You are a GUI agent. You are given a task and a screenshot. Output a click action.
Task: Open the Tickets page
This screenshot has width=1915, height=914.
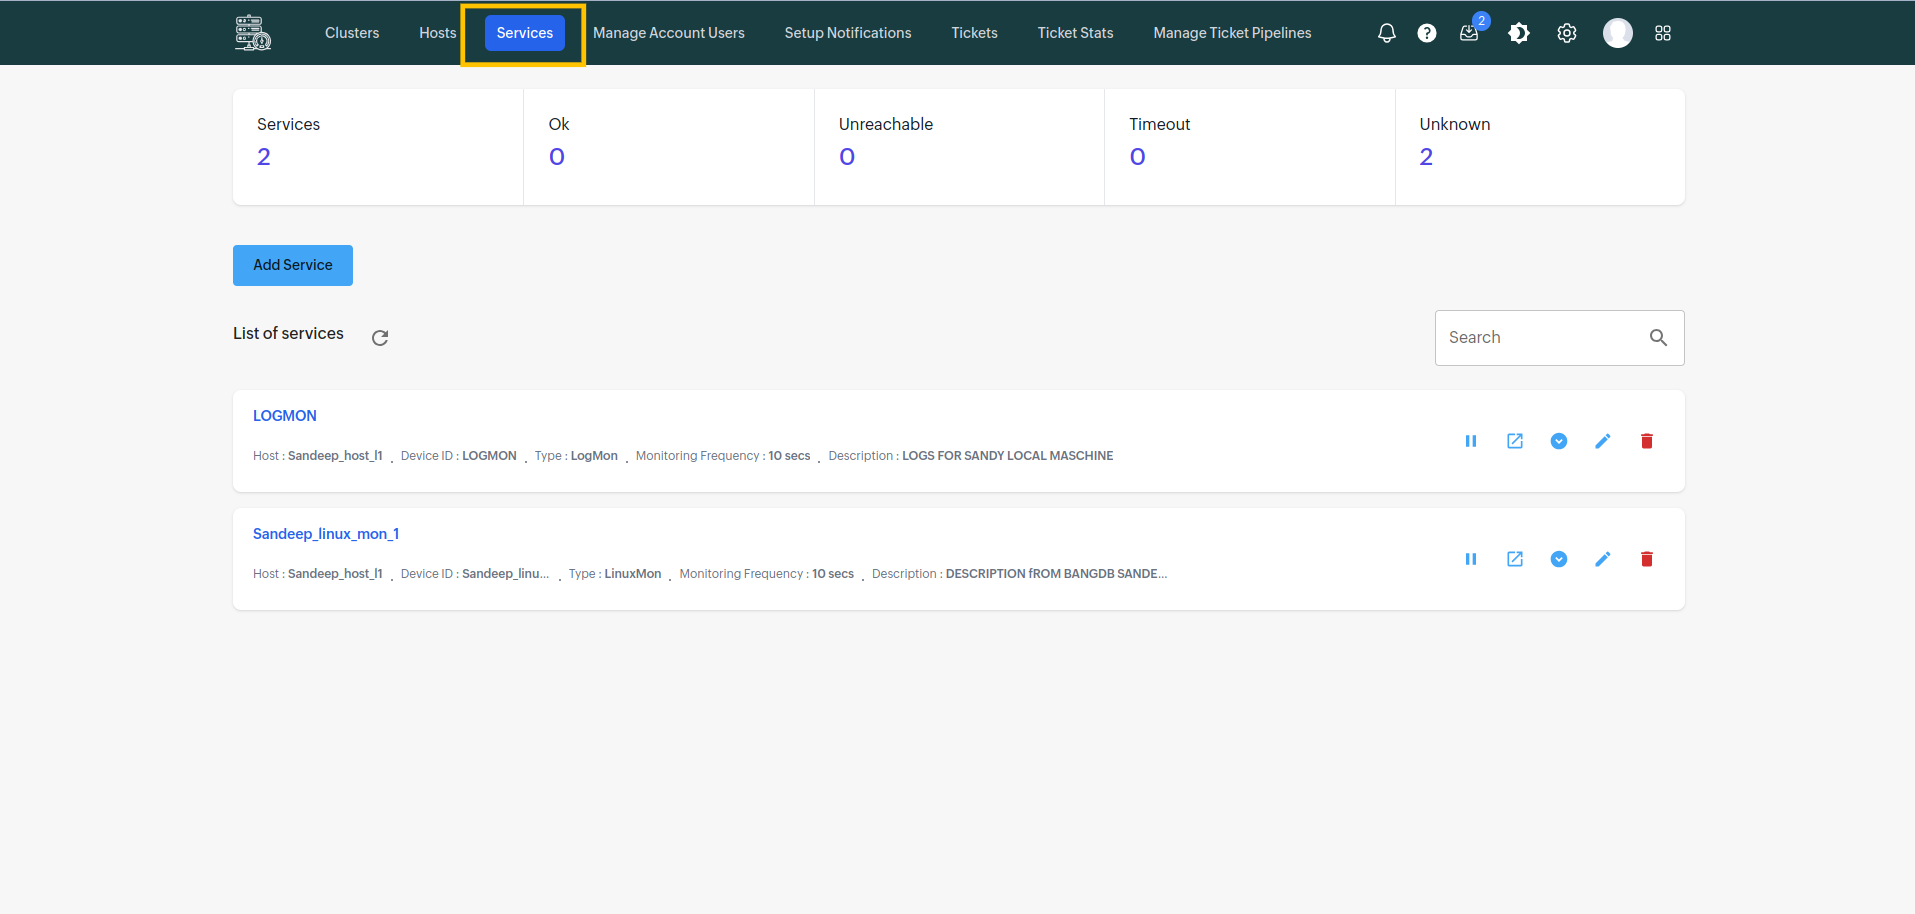(x=974, y=33)
